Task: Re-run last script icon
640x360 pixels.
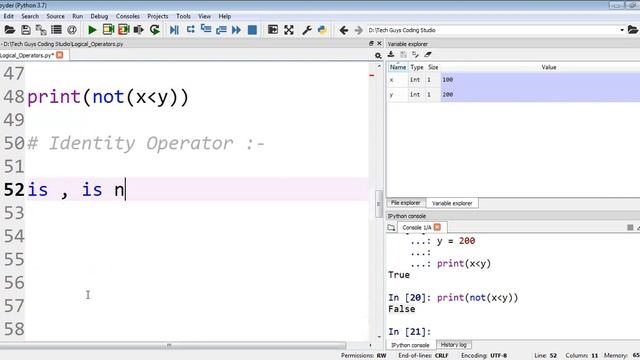Action: coord(155,30)
